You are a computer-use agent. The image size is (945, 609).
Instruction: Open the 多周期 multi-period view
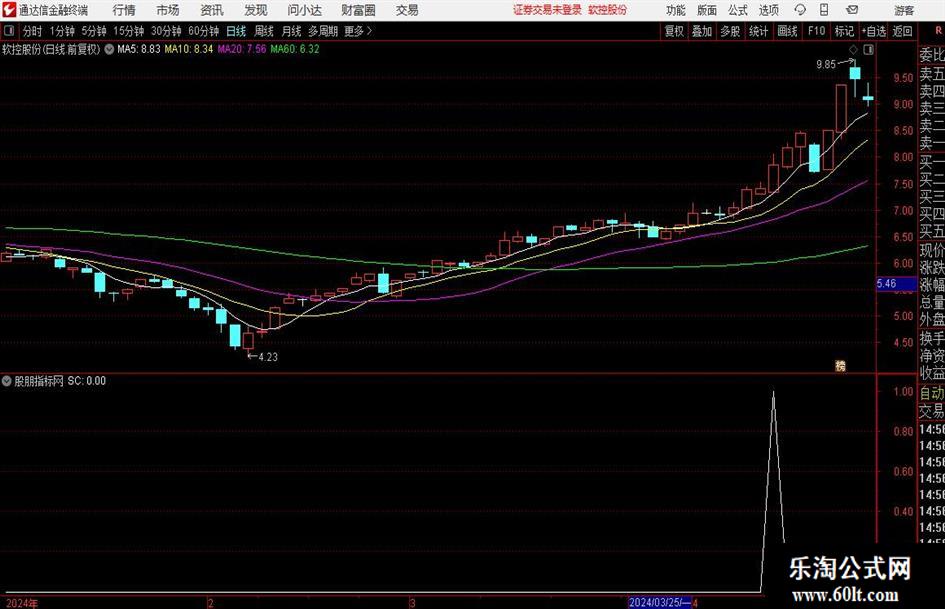323,31
